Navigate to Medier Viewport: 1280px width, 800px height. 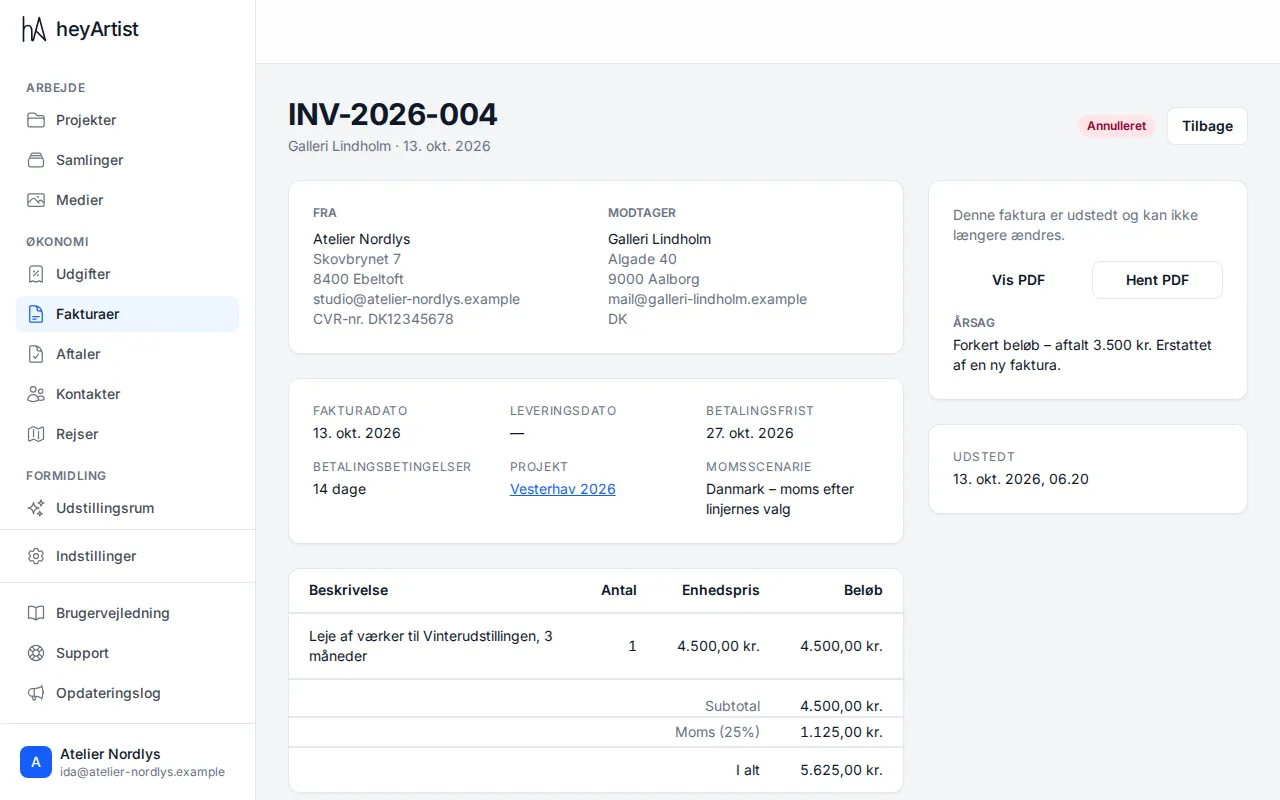click(127, 200)
